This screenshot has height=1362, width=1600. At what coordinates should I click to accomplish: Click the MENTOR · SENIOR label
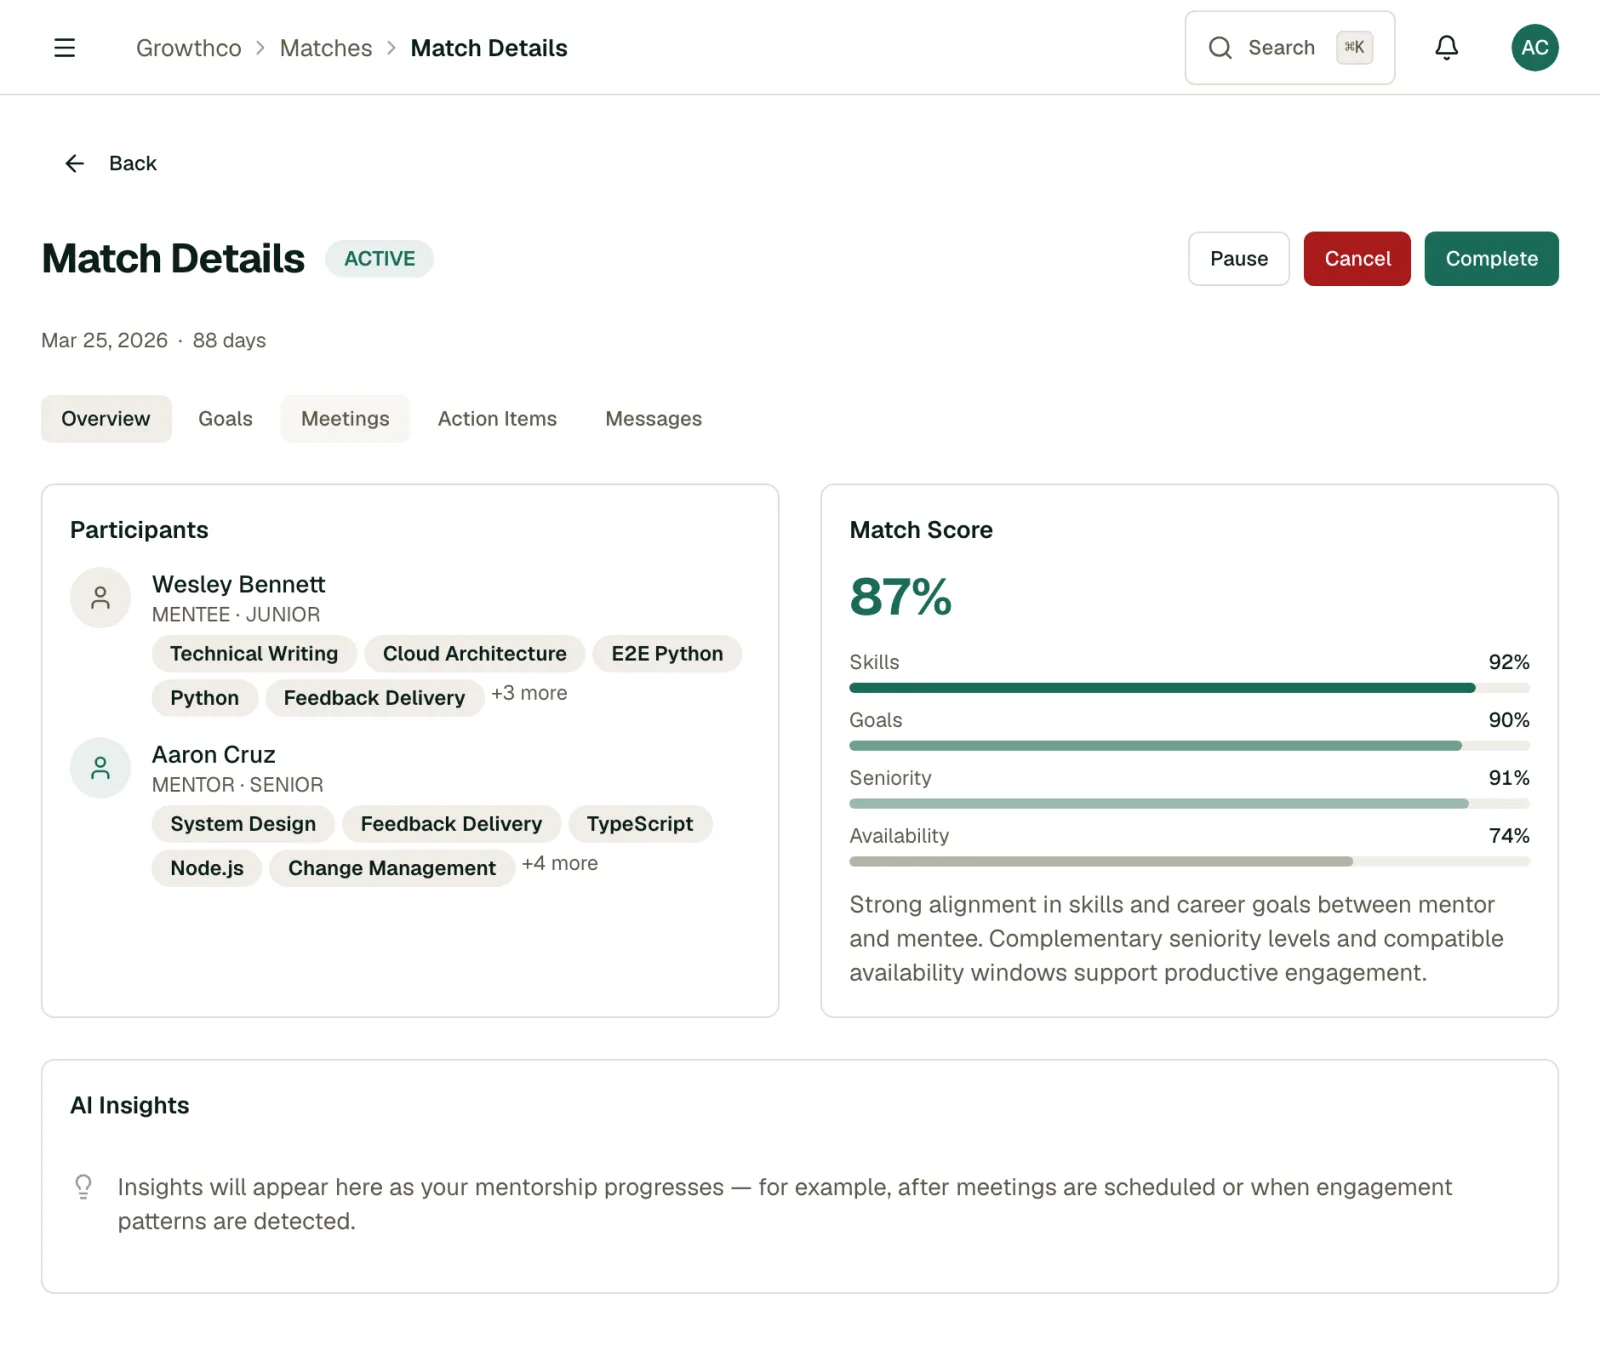pos(237,785)
